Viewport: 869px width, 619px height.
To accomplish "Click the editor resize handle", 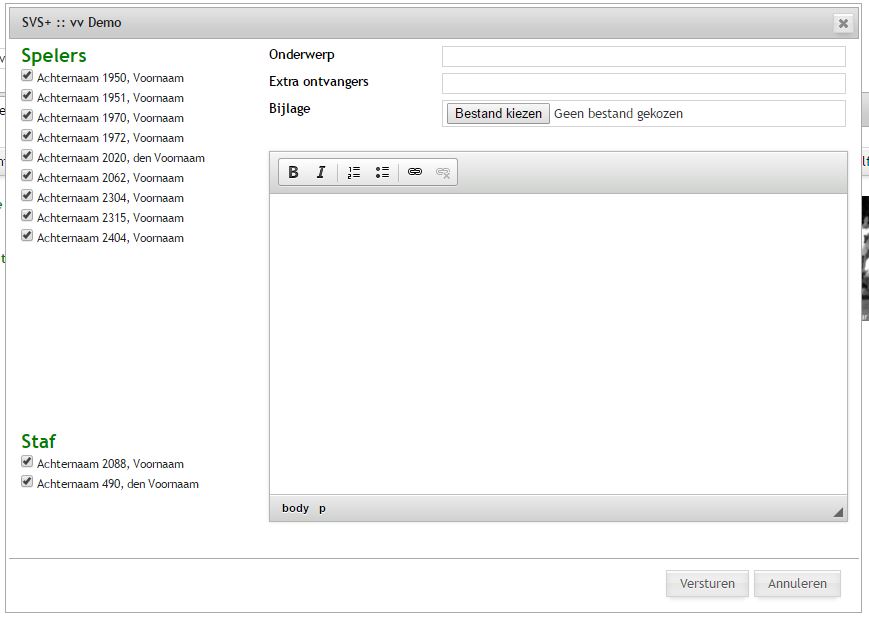I will [838, 512].
